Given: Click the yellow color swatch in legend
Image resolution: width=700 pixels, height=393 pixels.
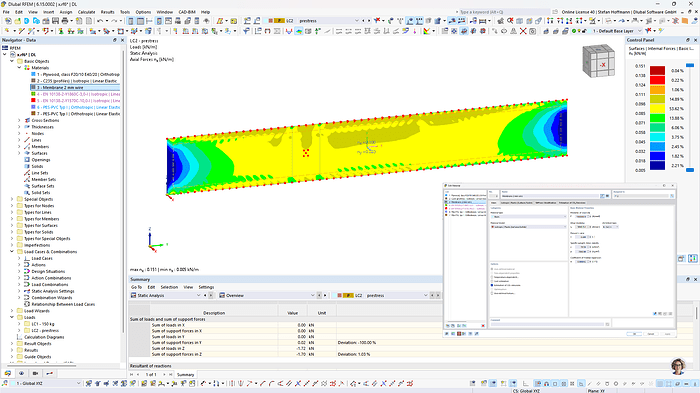Looking at the screenshot, I should coord(657,109).
